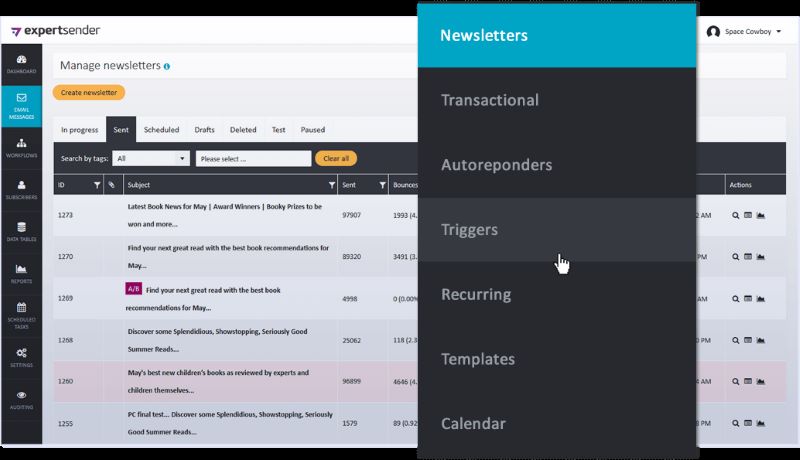Open the Dashboard sidebar icon

click(x=21, y=64)
